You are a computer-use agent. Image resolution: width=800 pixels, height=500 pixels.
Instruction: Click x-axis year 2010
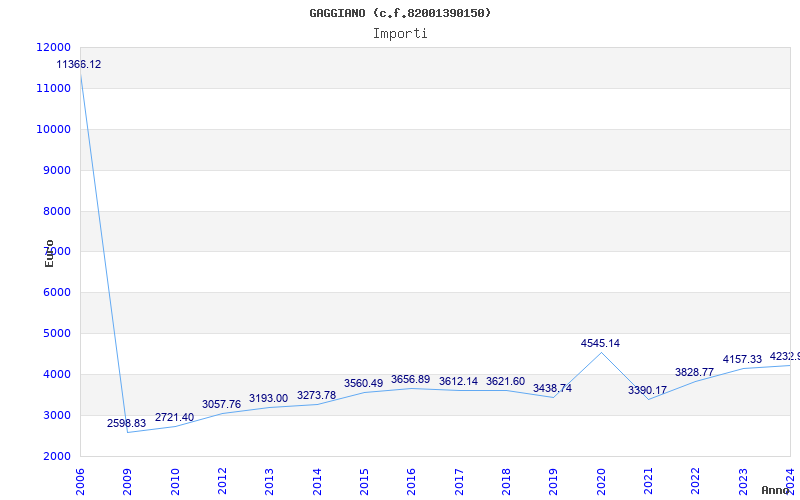(x=176, y=482)
